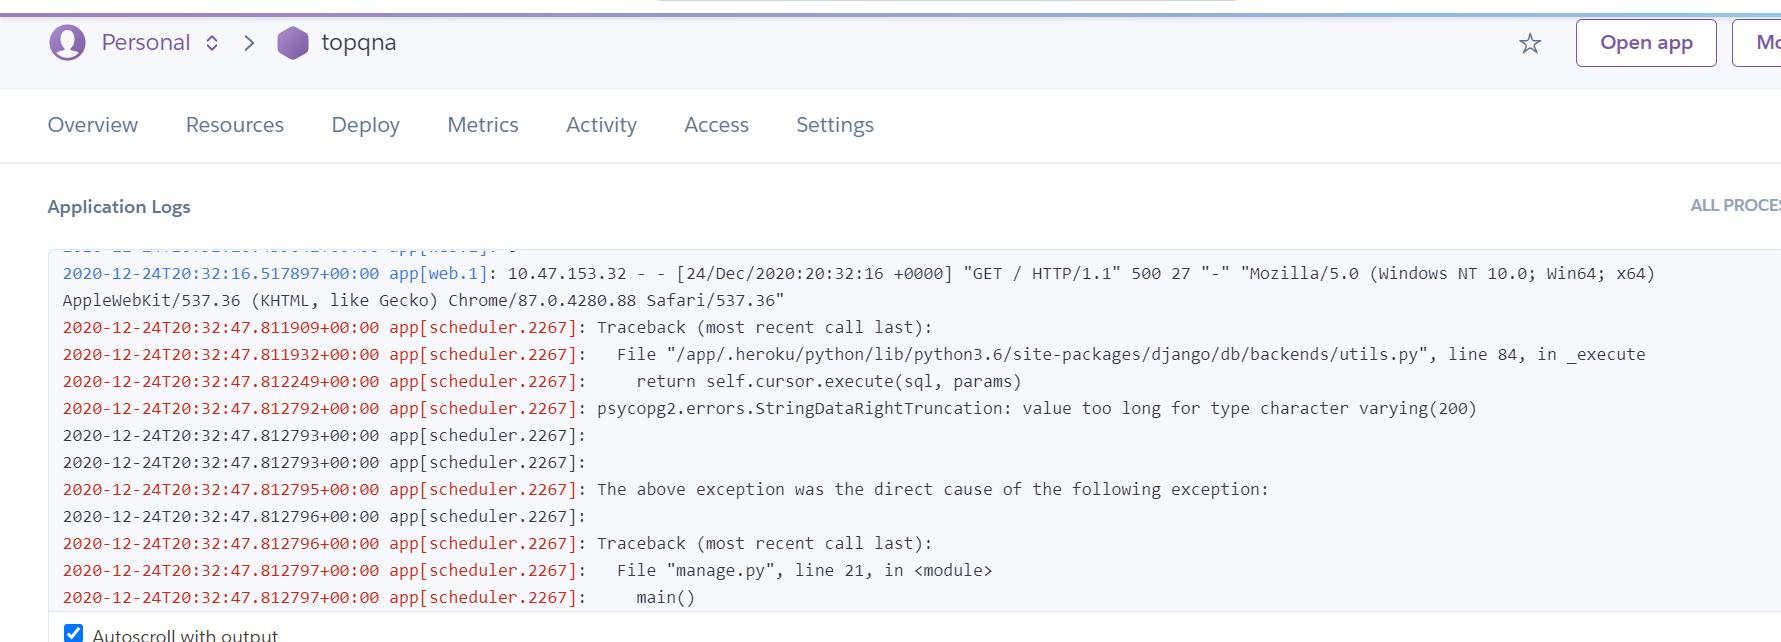Go to the Metrics tab

(483, 125)
